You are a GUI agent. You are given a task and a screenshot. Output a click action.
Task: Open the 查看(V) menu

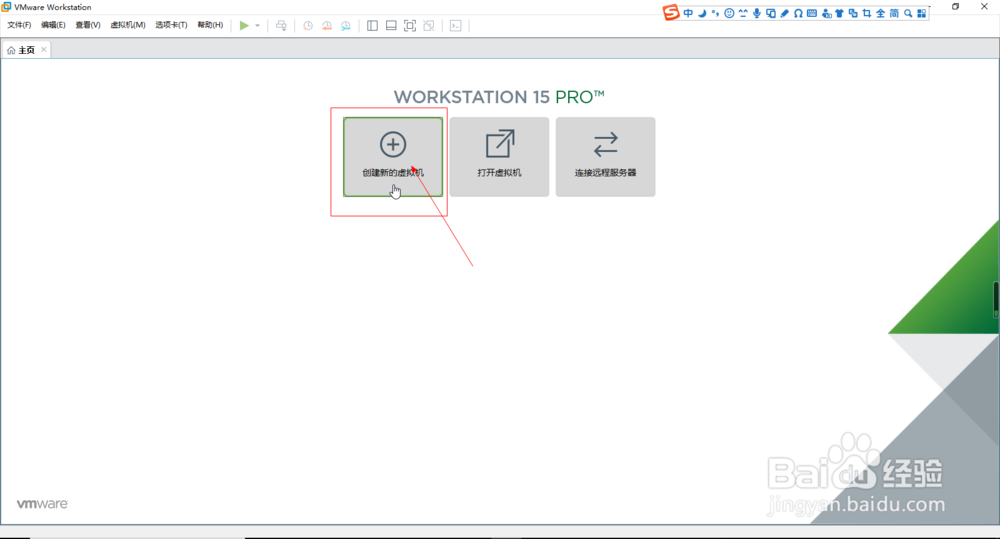tap(88, 25)
